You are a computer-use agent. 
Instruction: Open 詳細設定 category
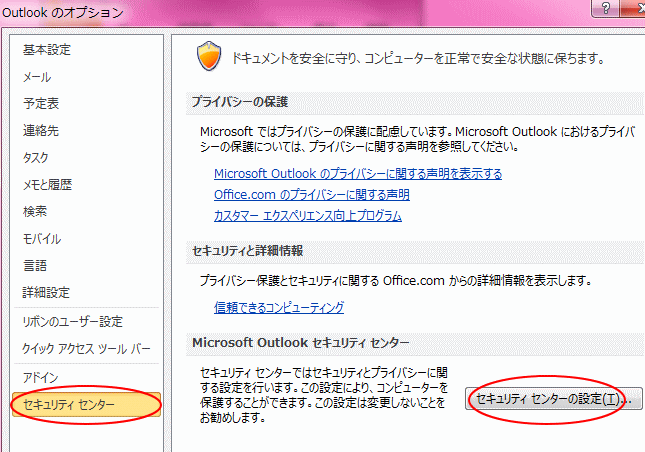tap(46, 292)
